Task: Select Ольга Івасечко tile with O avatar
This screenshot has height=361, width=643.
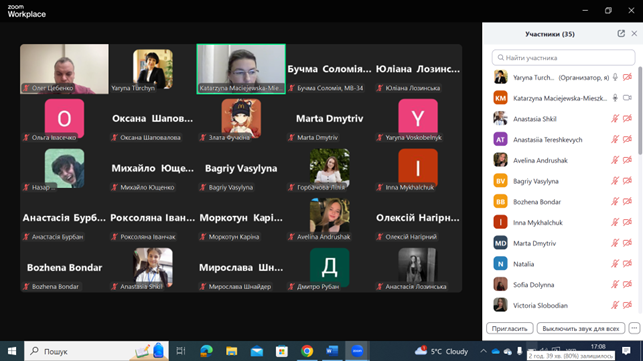Action: [64, 119]
